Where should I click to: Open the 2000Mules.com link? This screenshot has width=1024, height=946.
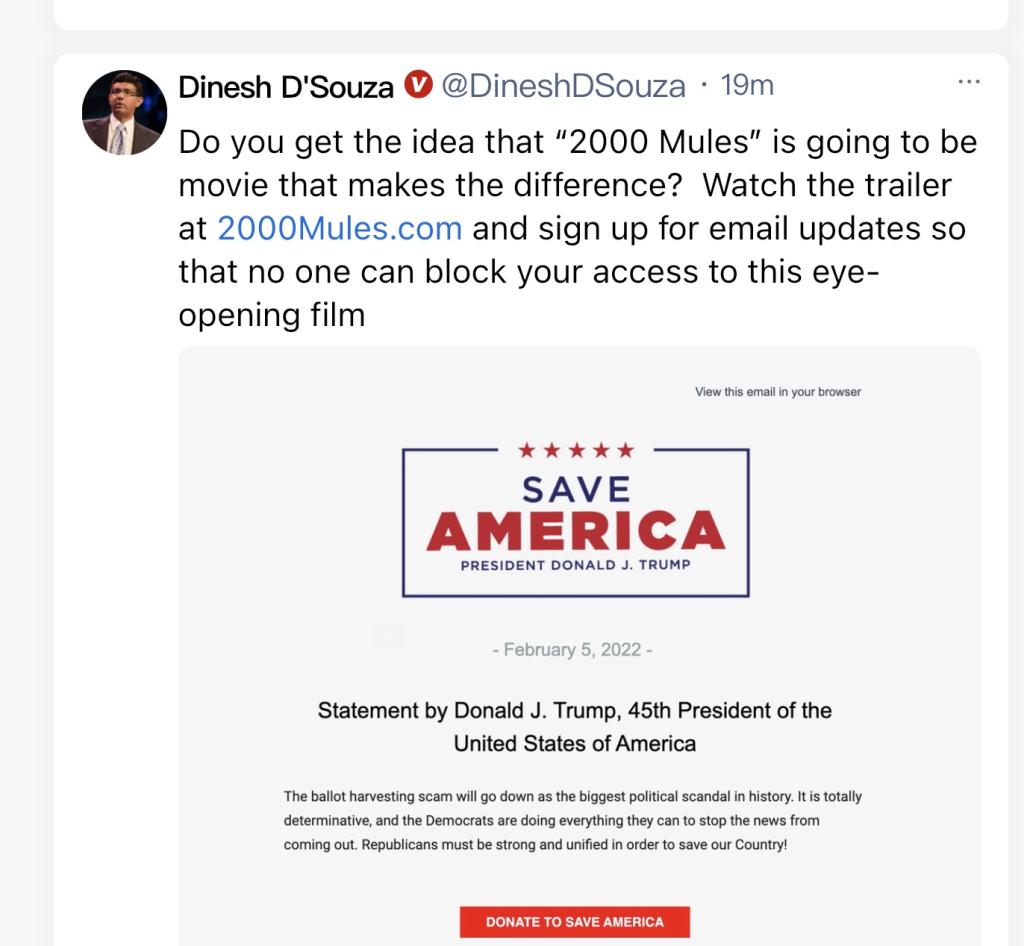pos(339,228)
